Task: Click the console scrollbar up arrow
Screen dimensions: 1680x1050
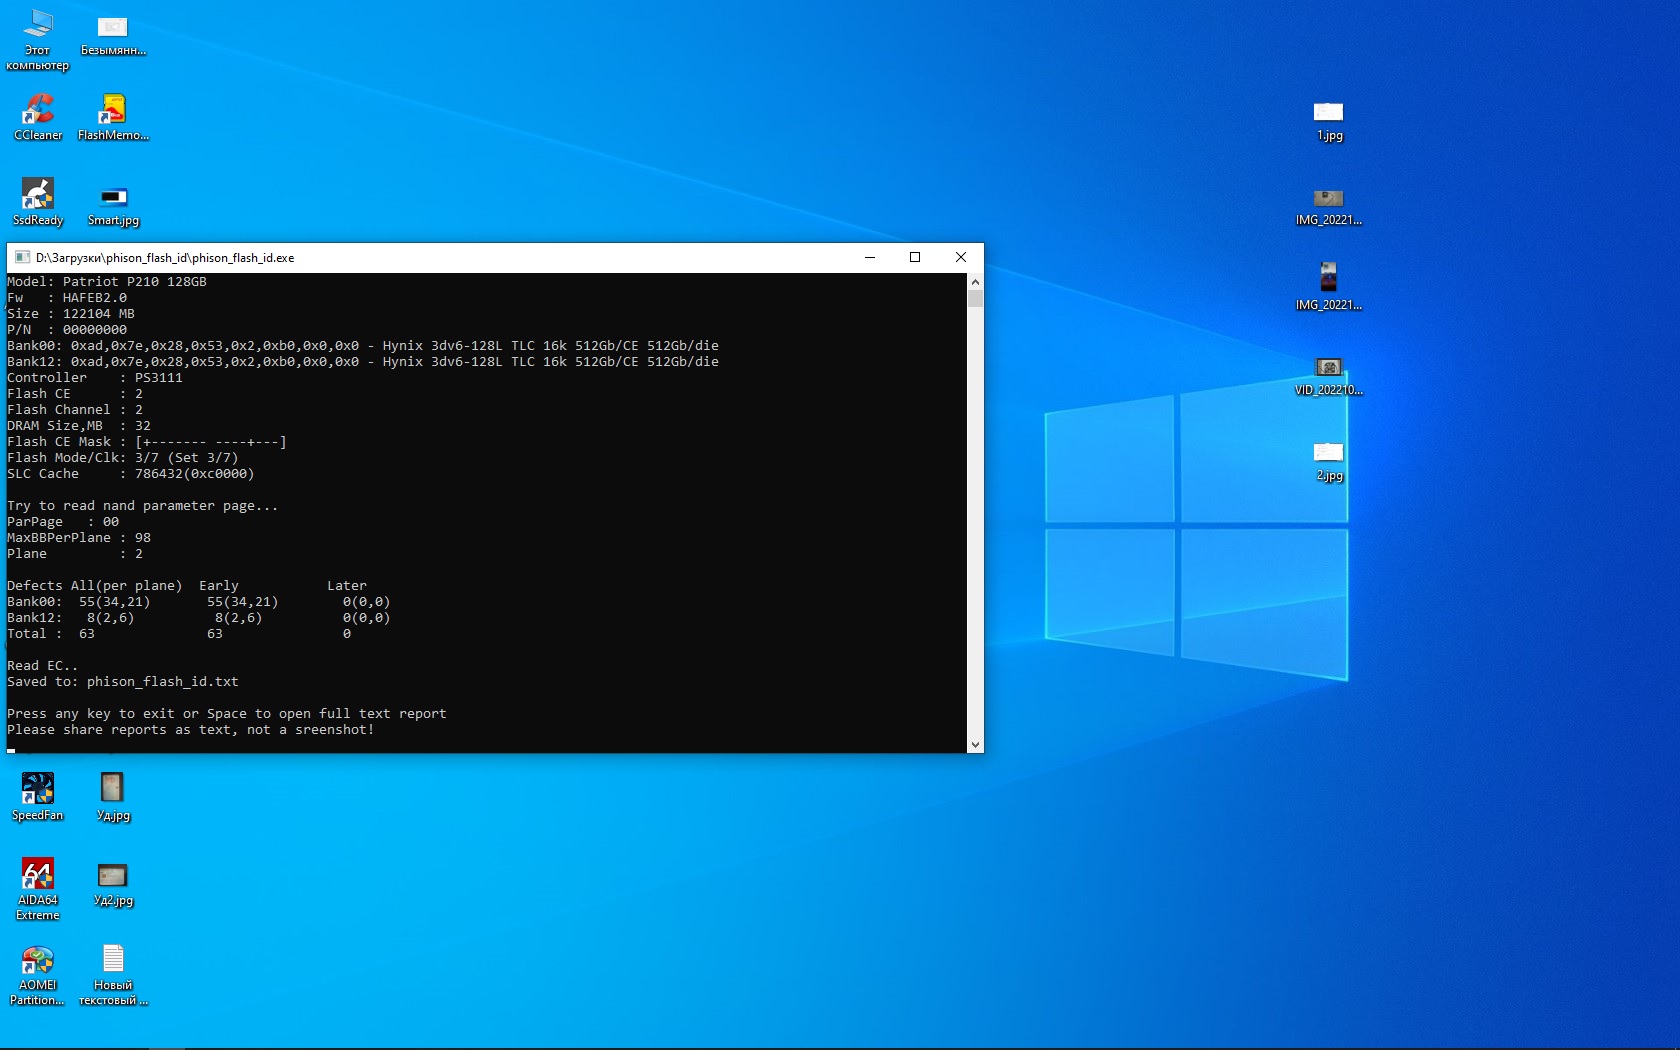Action: [975, 282]
